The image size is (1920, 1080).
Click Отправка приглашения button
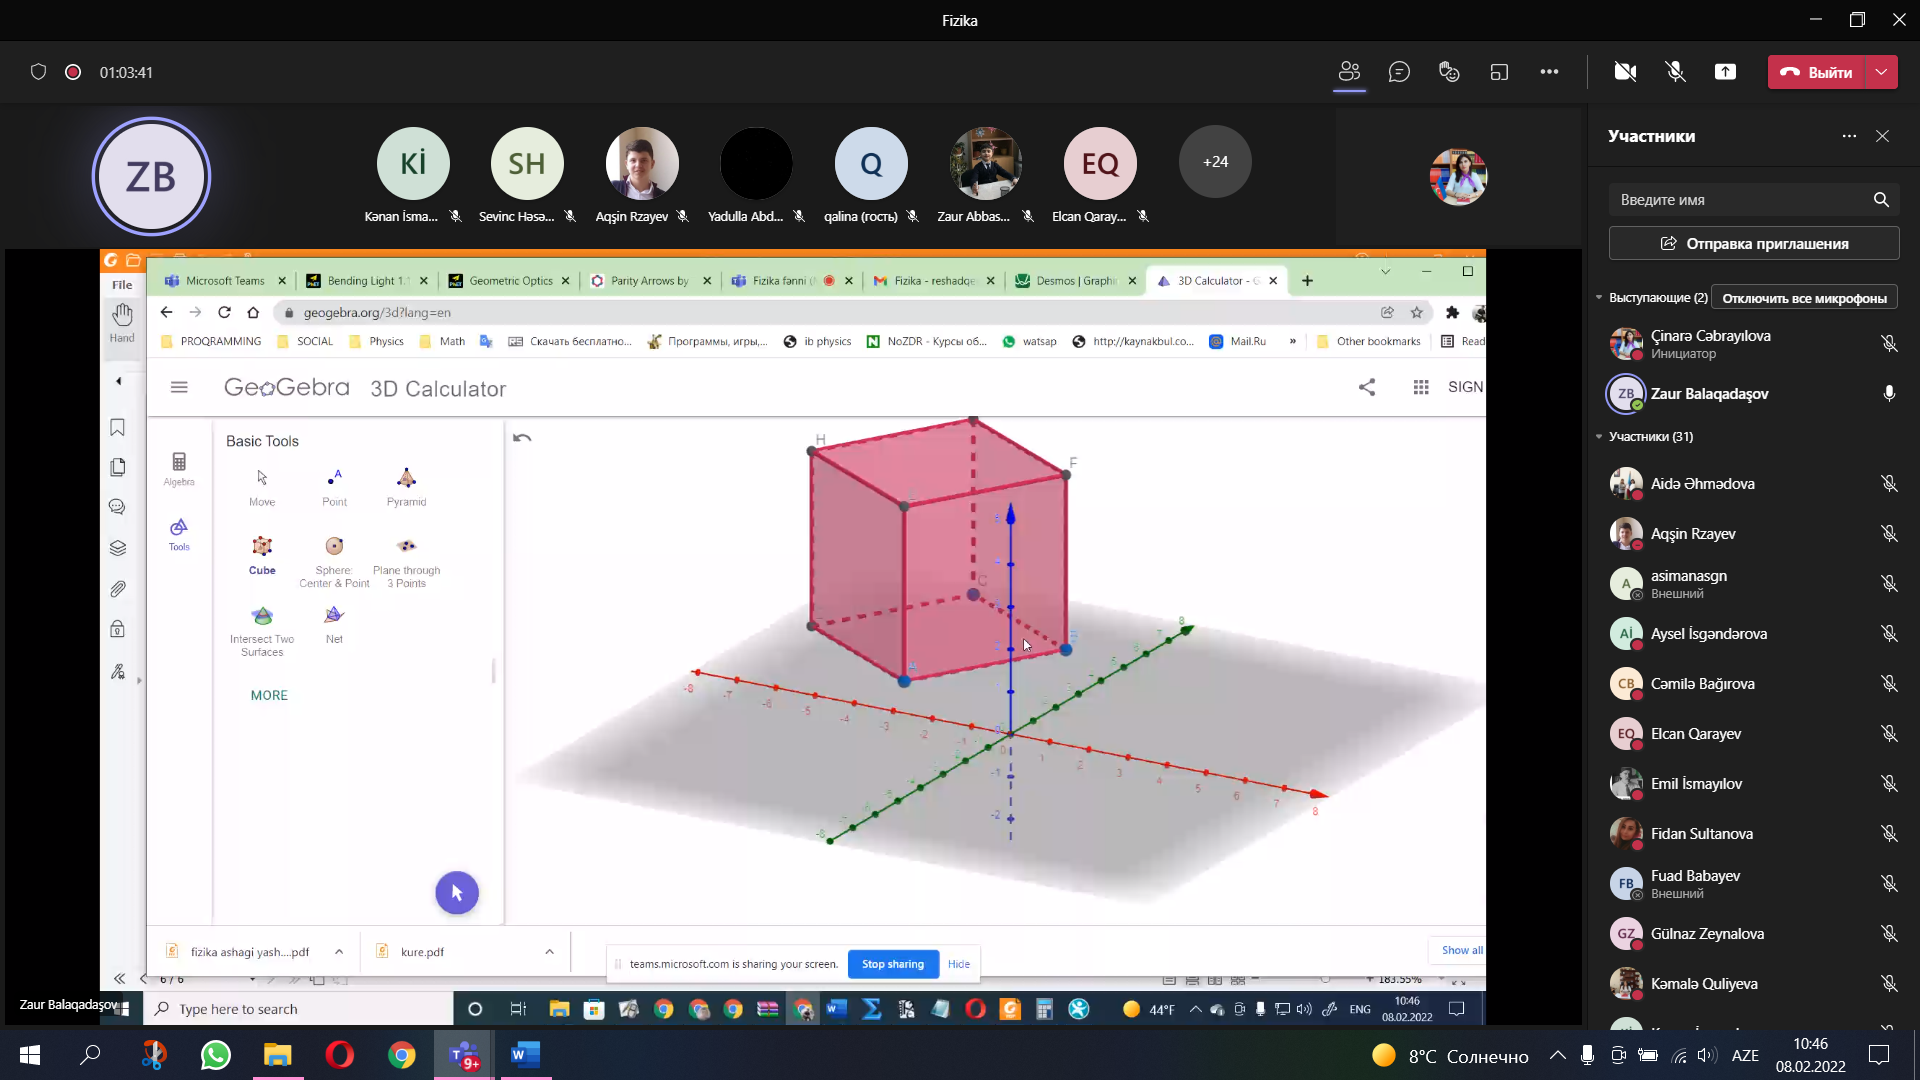pyautogui.click(x=1753, y=244)
